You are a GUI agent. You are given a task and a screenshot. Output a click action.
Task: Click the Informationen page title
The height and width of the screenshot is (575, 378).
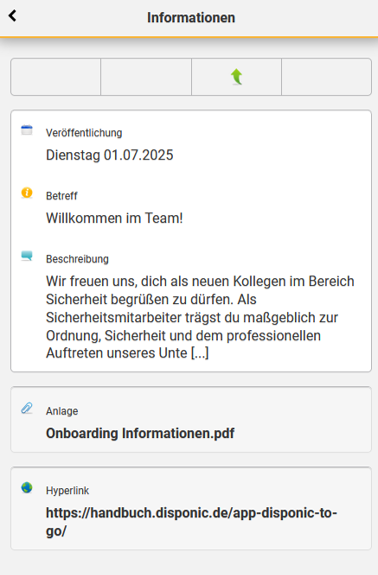pos(191,18)
